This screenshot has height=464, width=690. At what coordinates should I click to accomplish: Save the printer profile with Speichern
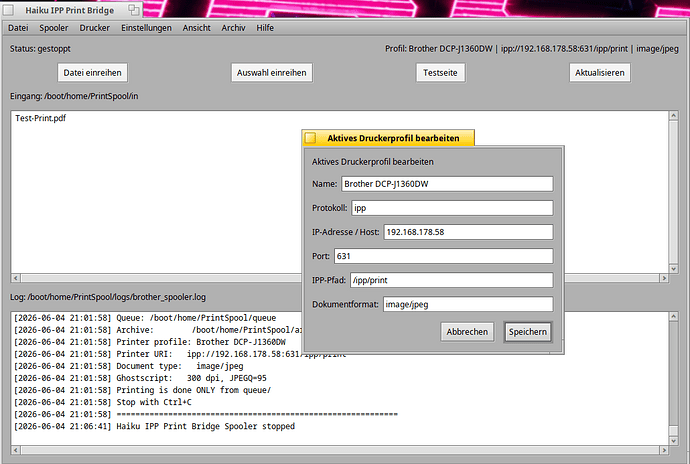click(x=528, y=332)
